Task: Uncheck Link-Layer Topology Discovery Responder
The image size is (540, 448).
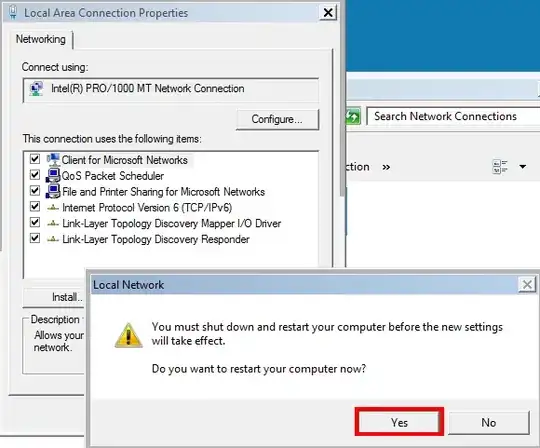Action: pyautogui.click(x=35, y=238)
